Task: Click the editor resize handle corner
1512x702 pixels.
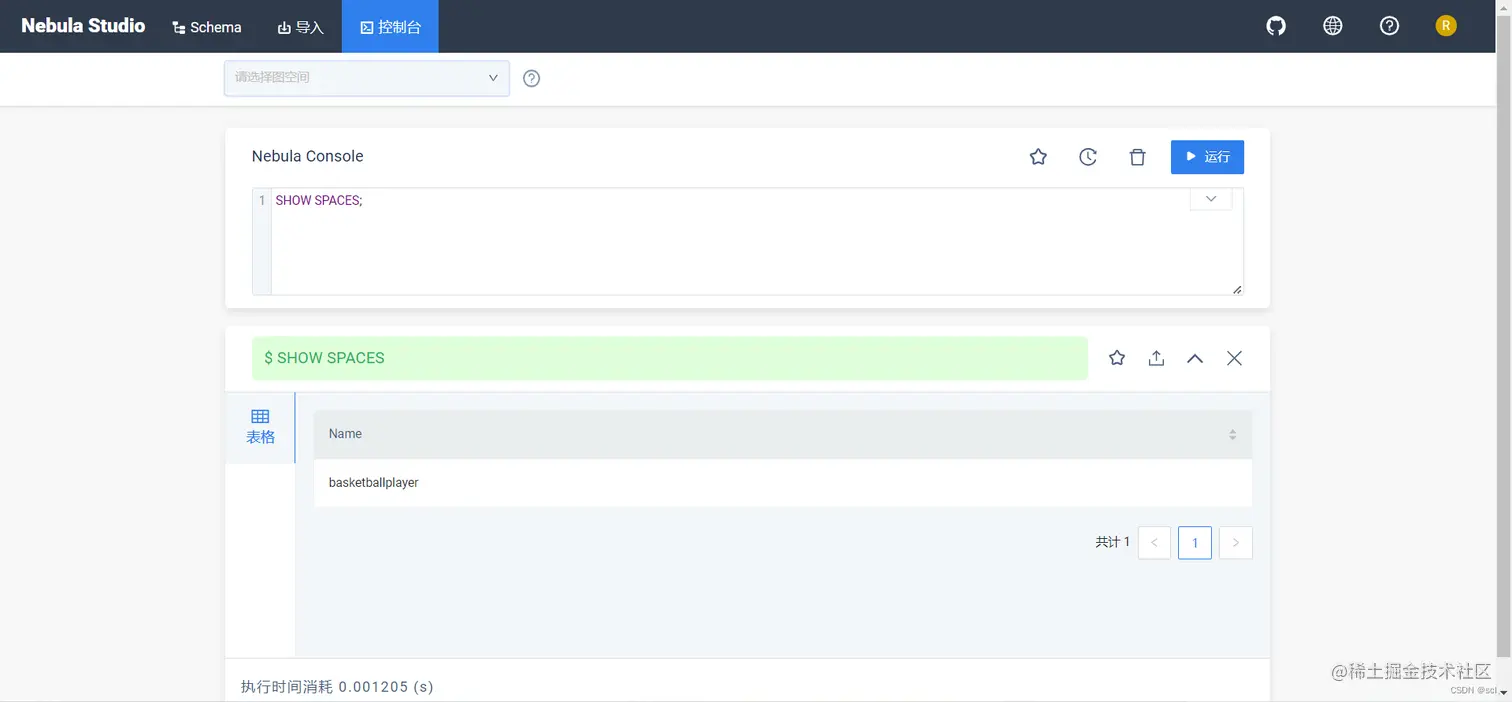Action: (x=1237, y=289)
